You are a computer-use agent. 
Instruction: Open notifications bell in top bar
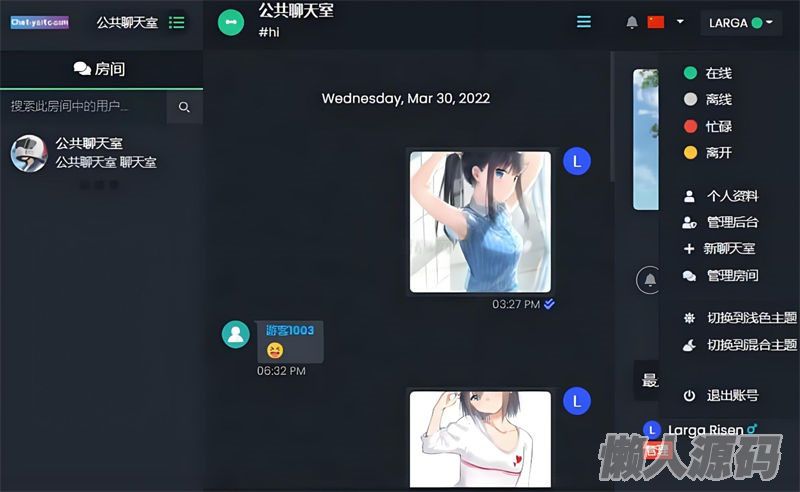[x=632, y=22]
